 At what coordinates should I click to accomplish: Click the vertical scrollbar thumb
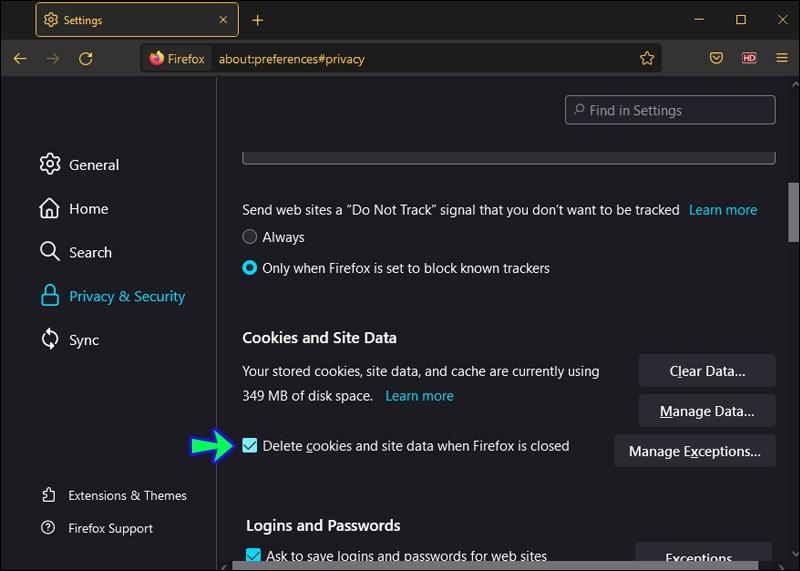(793, 212)
